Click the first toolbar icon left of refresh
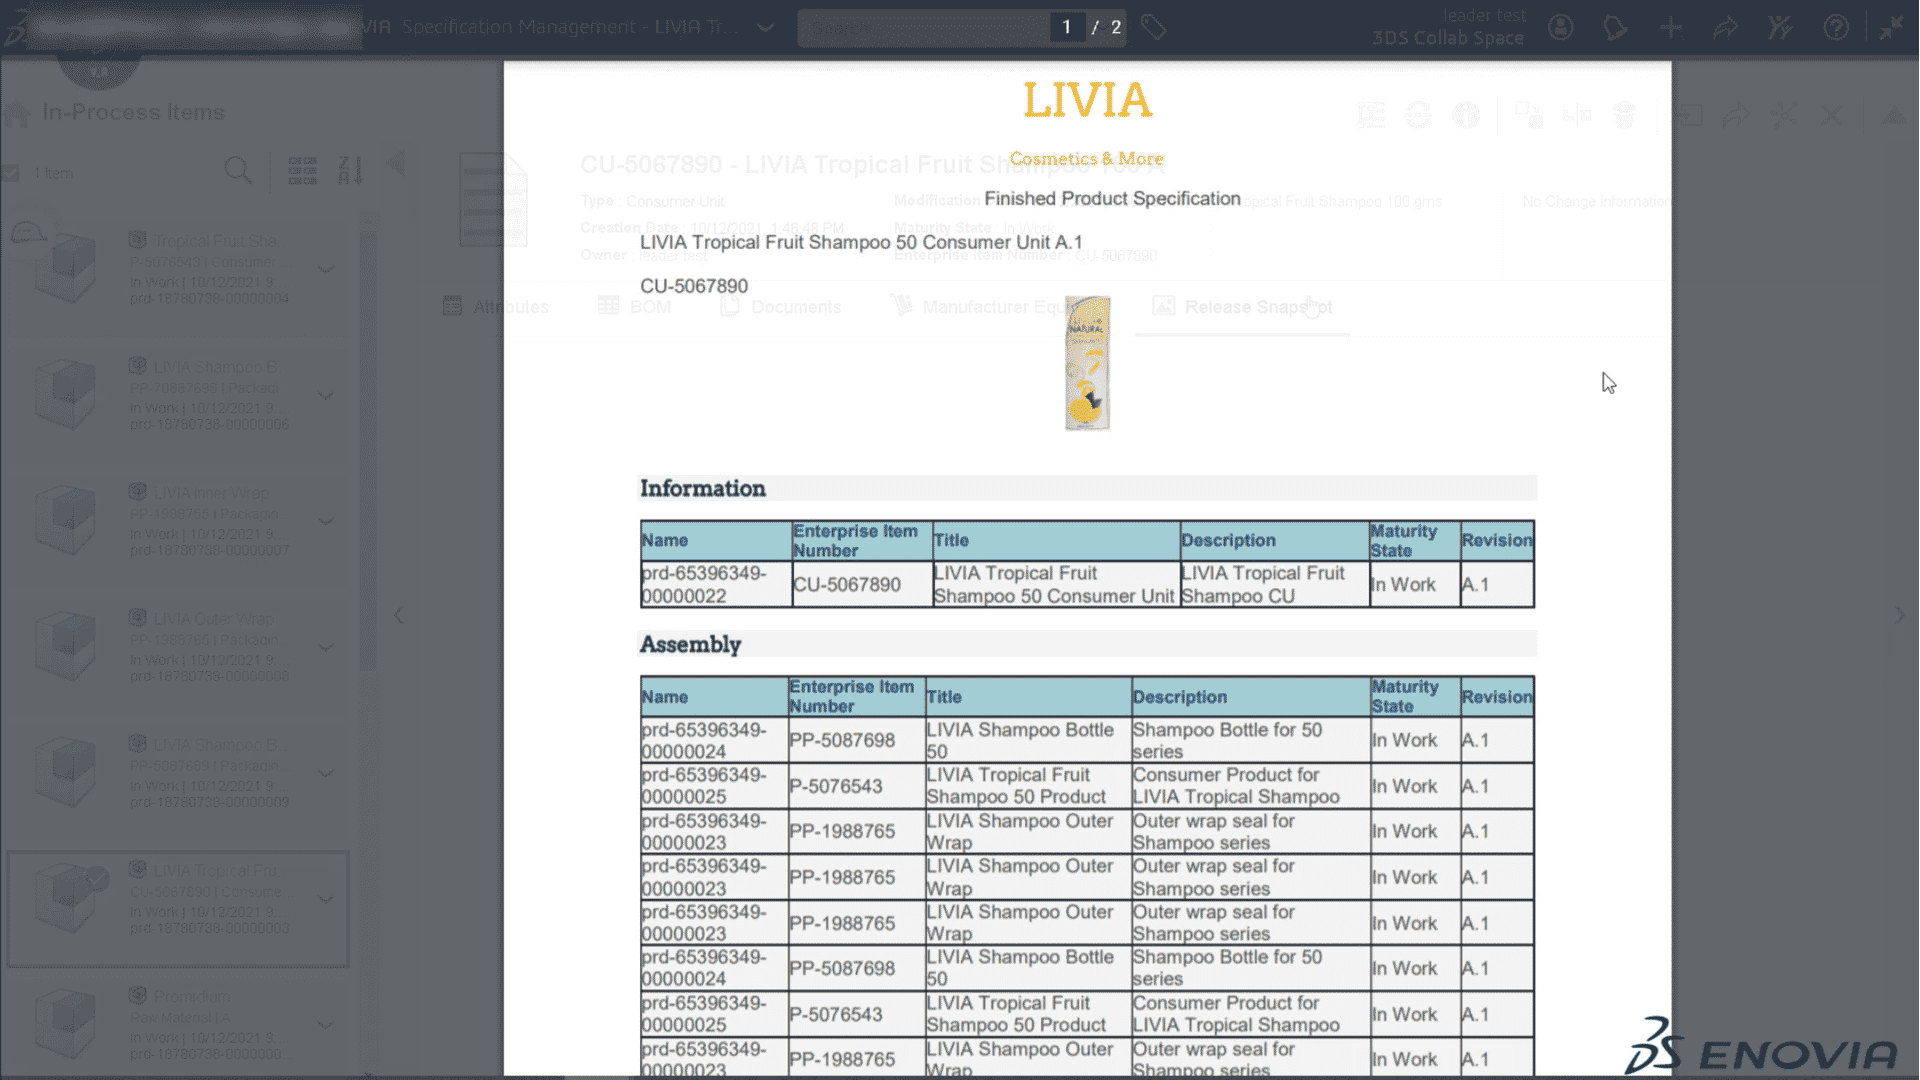Image resolution: width=1920 pixels, height=1080 pixels. (1371, 116)
